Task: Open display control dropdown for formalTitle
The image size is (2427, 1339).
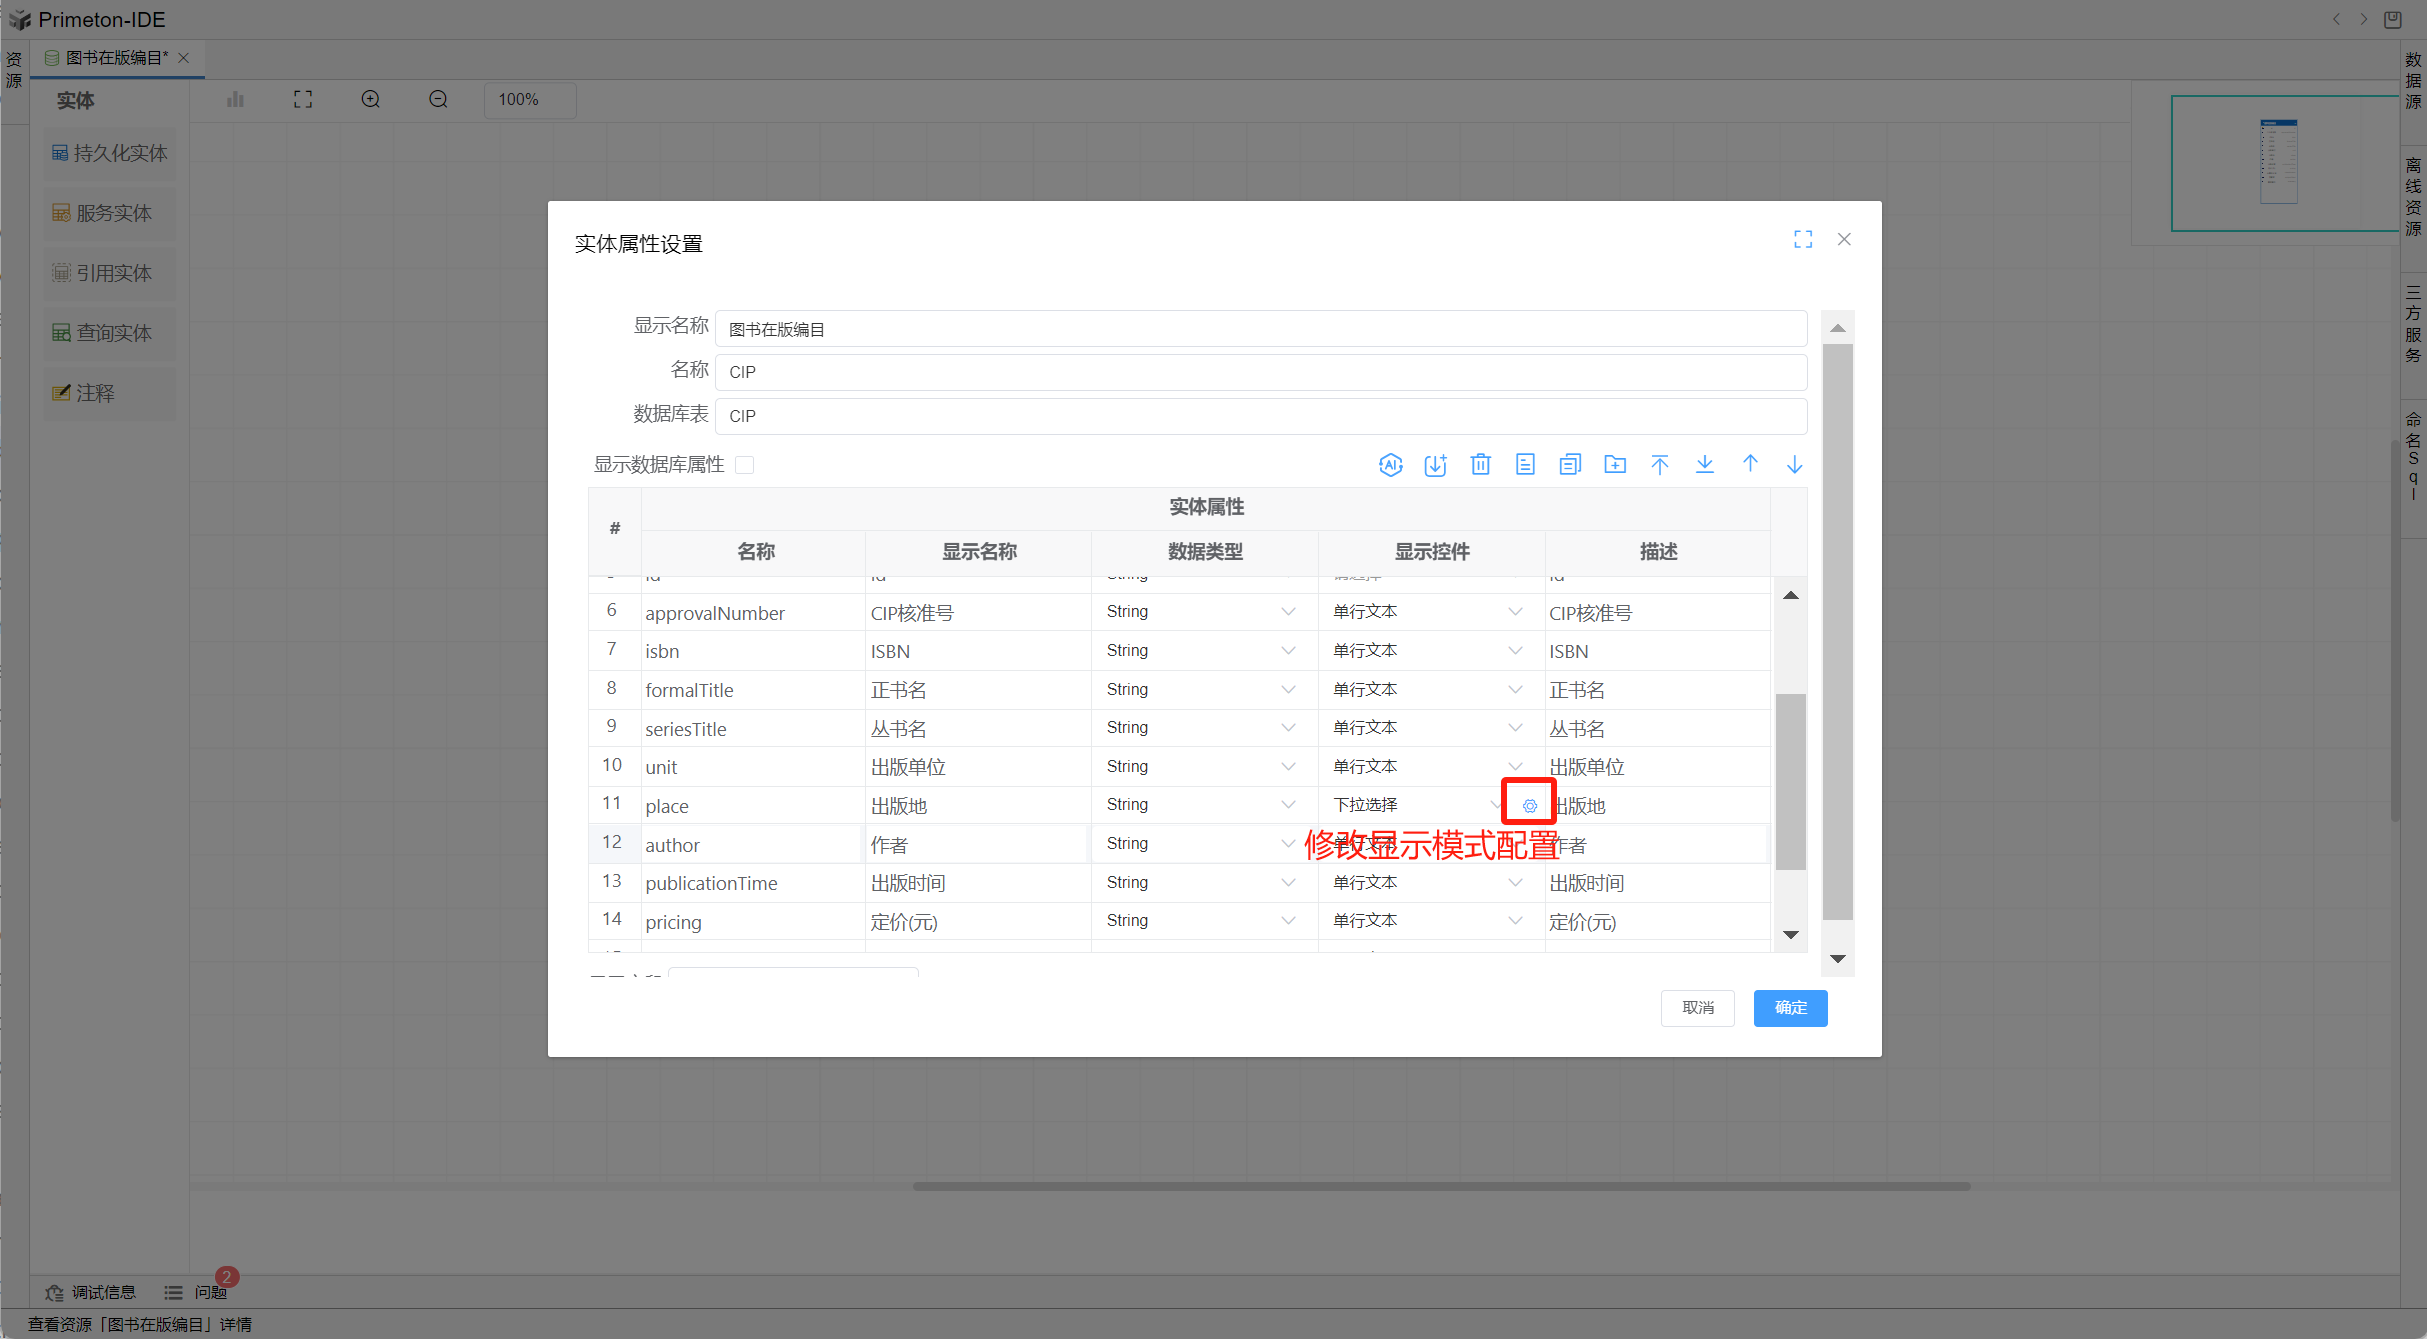Action: pyautogui.click(x=1515, y=689)
